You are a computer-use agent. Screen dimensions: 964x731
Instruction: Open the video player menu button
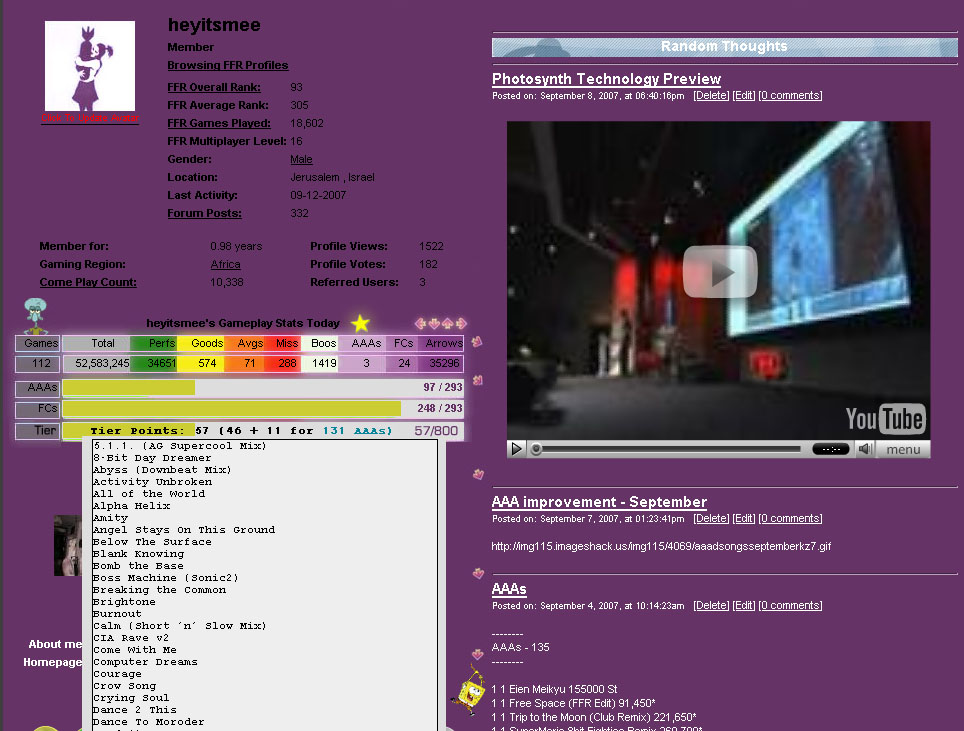pos(903,449)
